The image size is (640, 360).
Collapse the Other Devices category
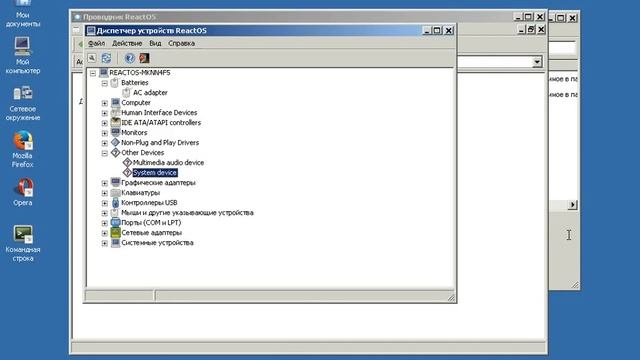[104, 153]
